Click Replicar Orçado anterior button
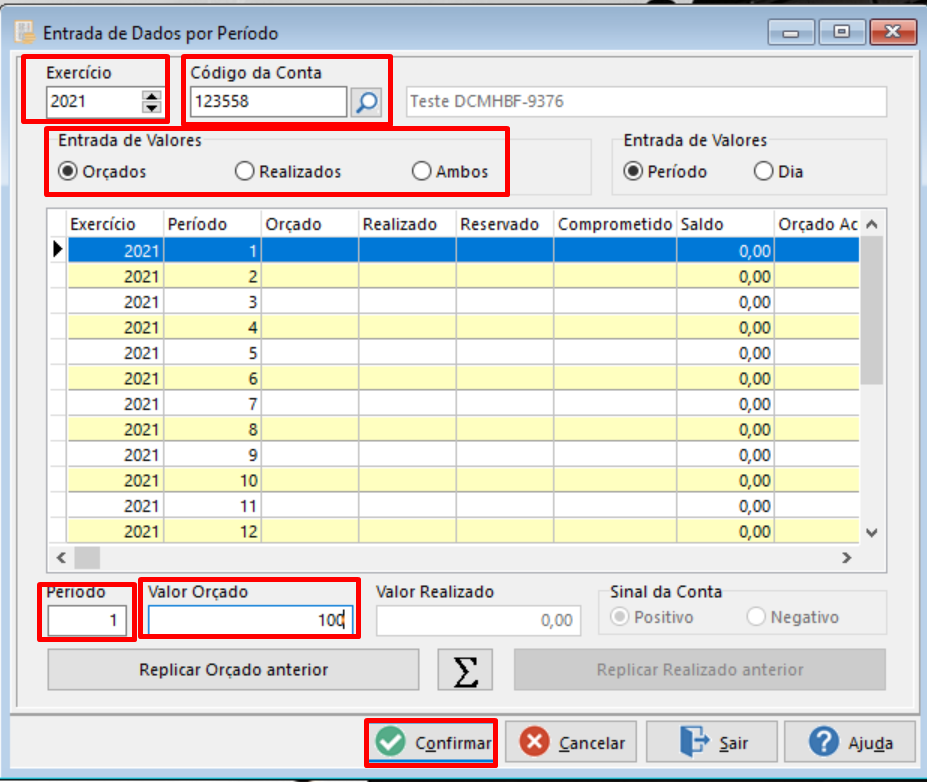This screenshot has height=782, width=927. tap(233, 670)
